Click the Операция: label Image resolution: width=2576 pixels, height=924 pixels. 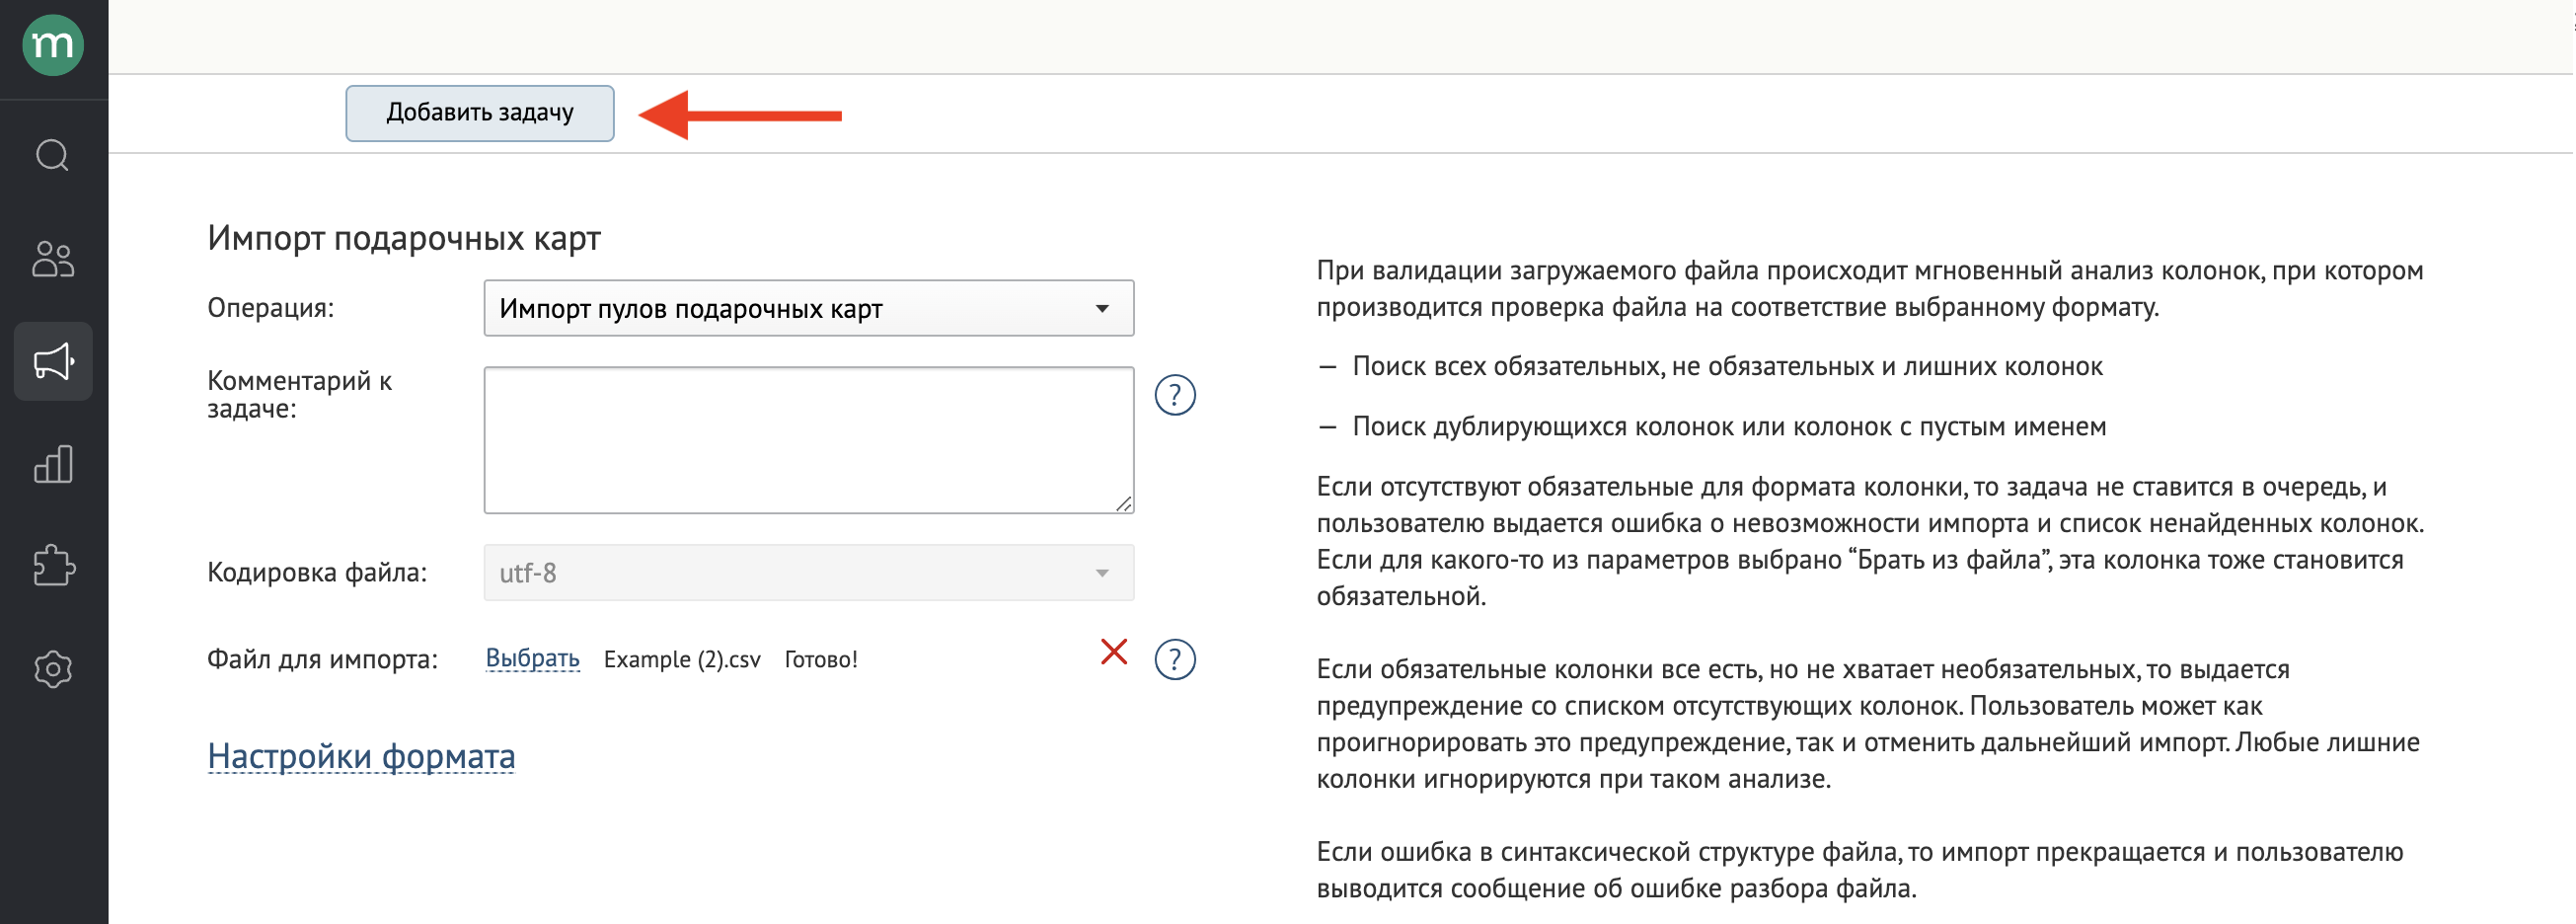tap(271, 308)
